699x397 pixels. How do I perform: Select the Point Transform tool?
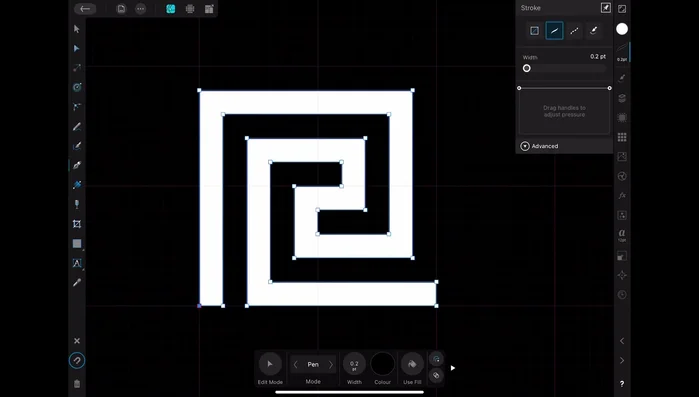point(77,68)
